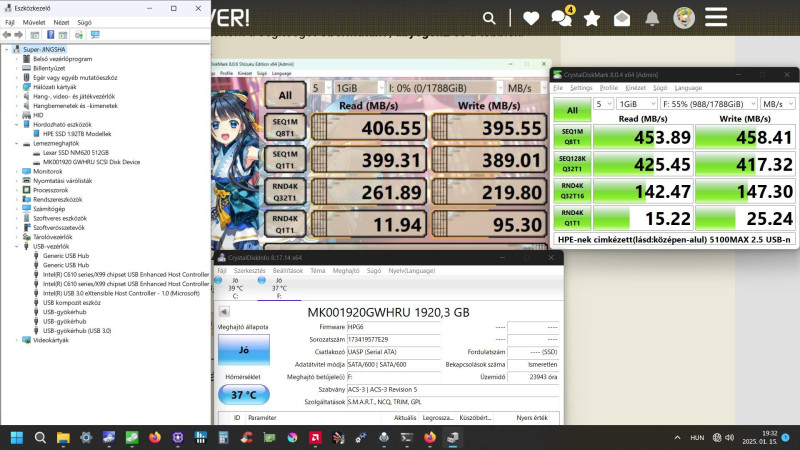
Task: Click the green All button in CrystalDiskMark
Action: click(572, 110)
